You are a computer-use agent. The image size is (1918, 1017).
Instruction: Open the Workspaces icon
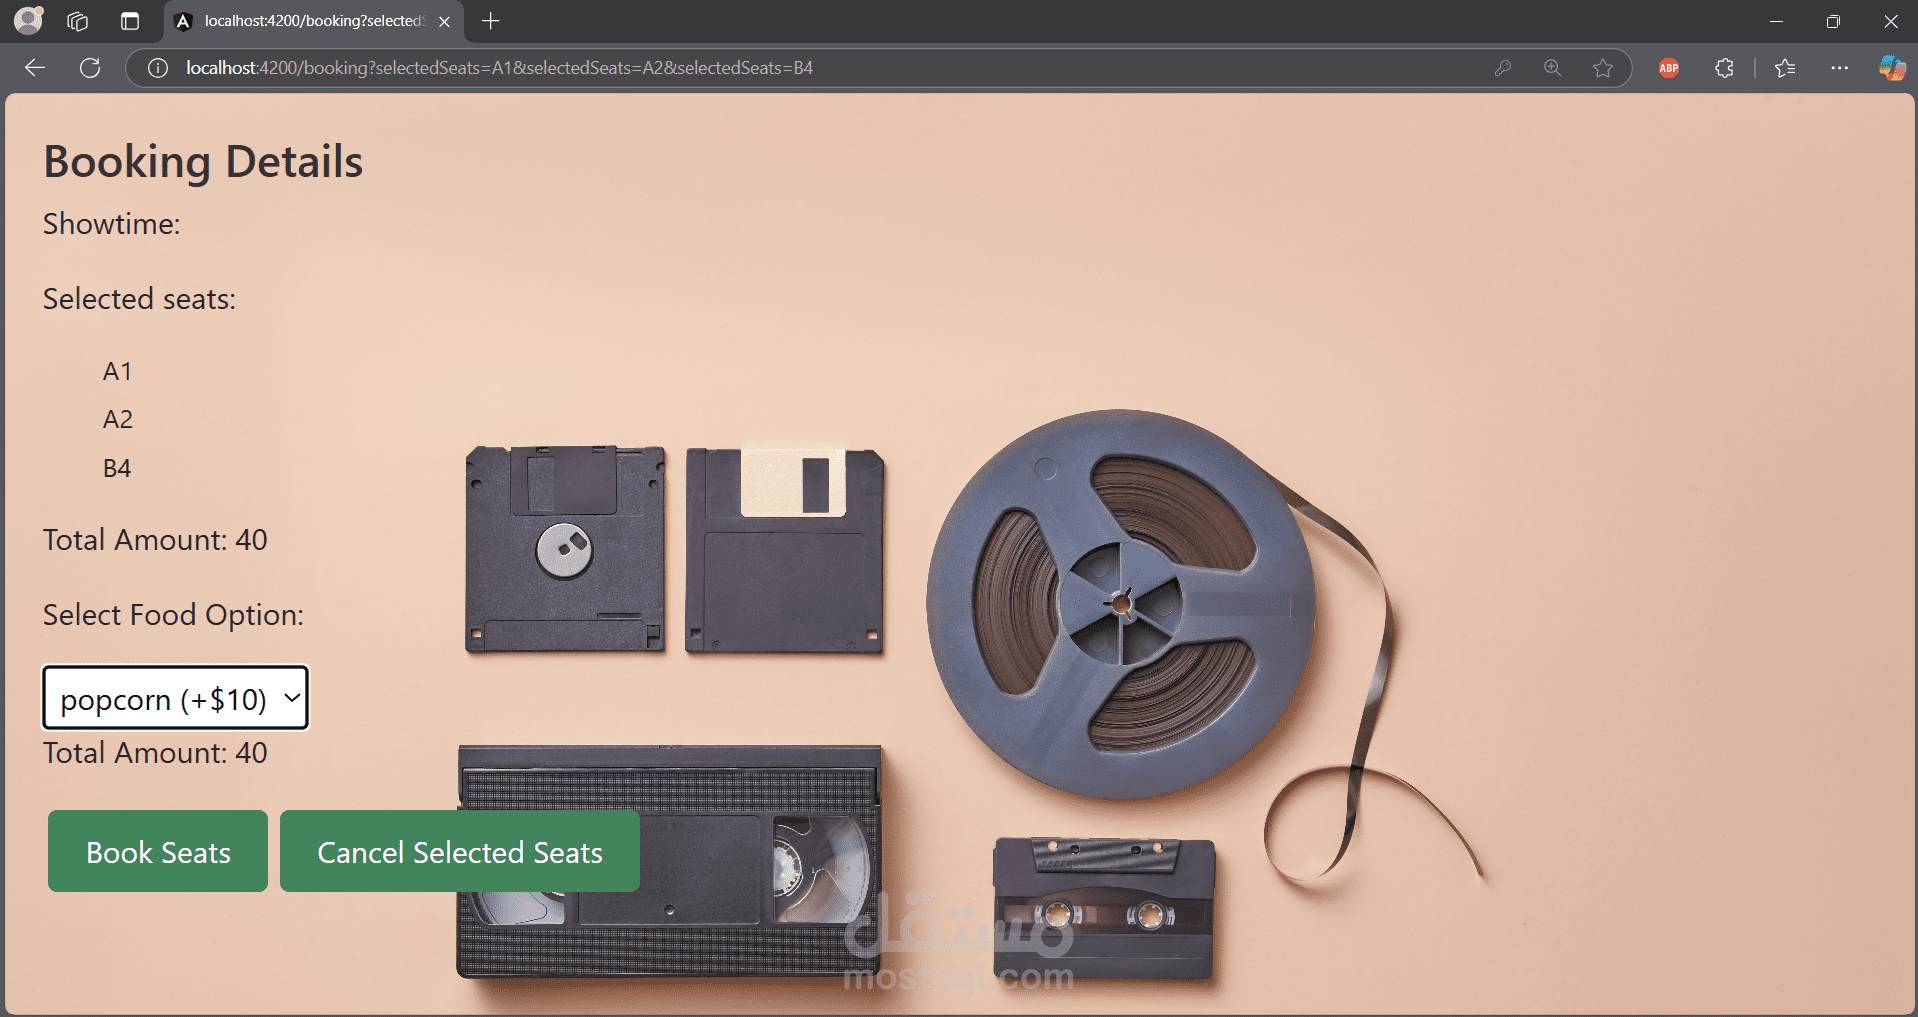(78, 21)
